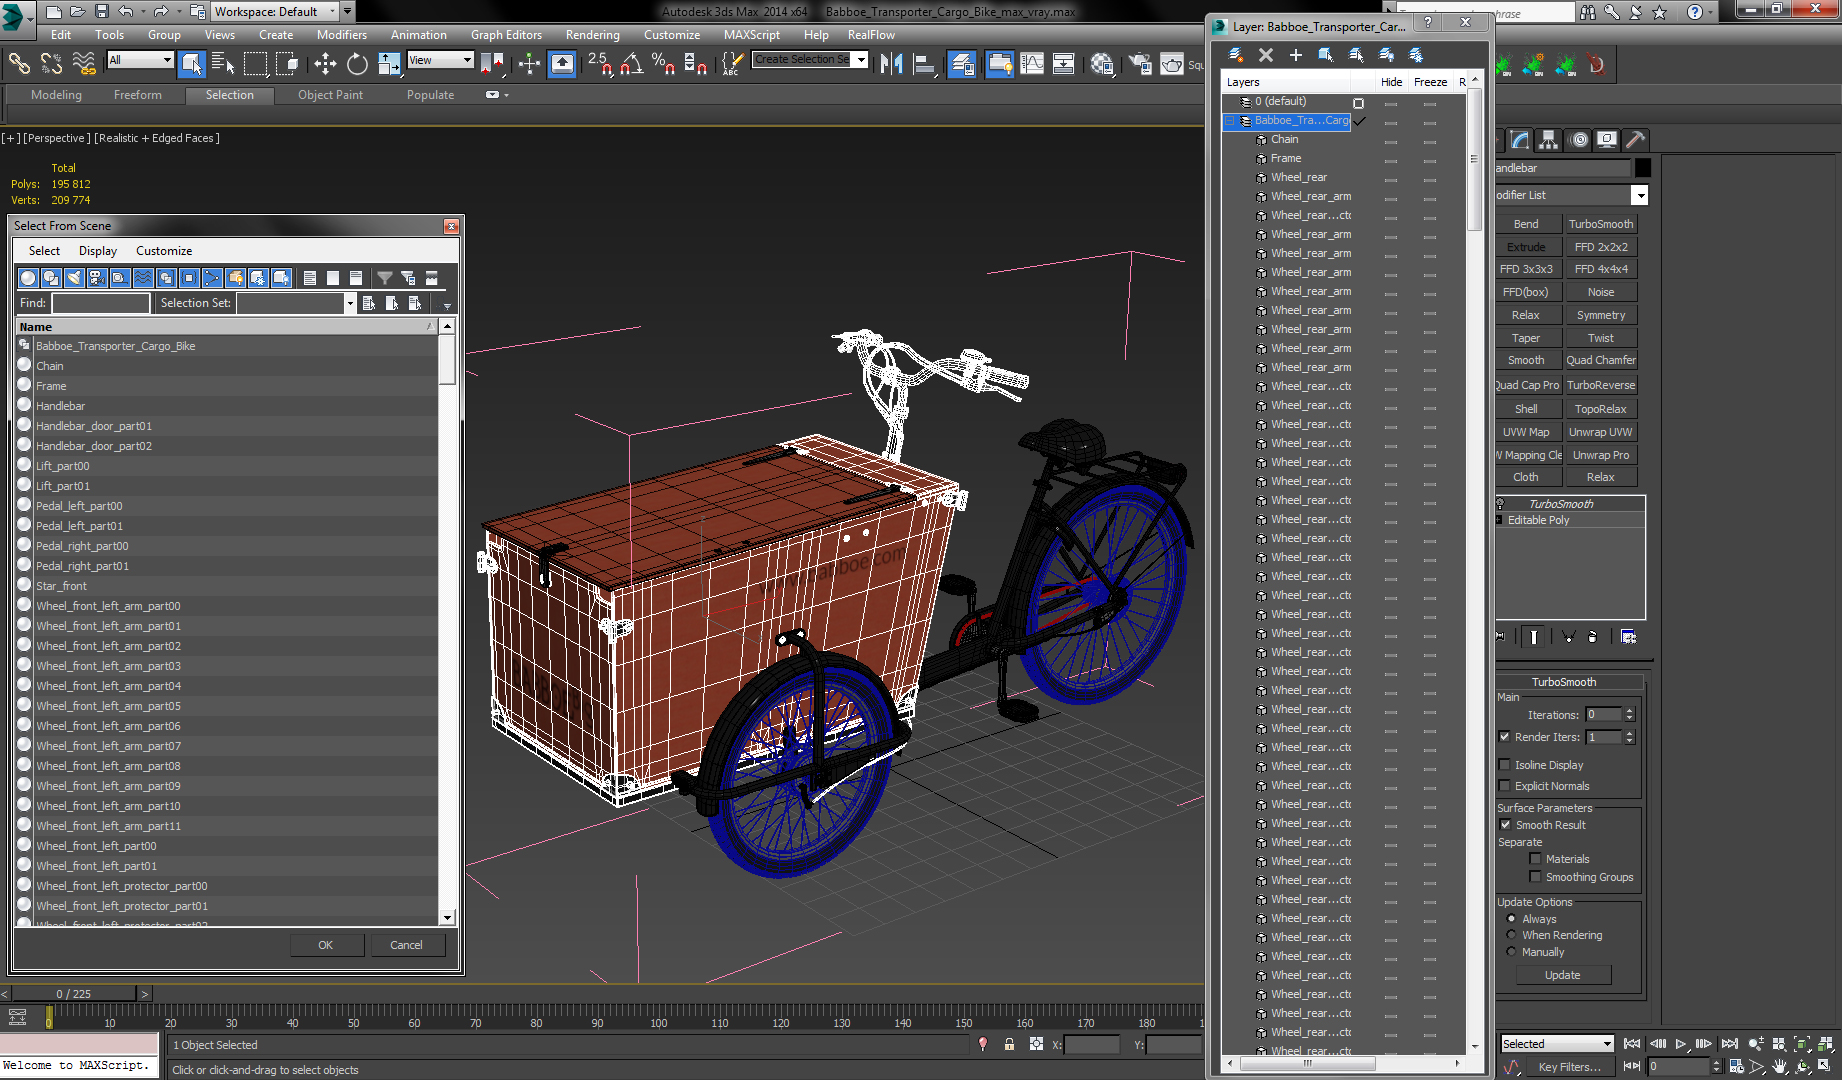Image resolution: width=1842 pixels, height=1080 pixels.
Task: Click Configure Modifier Sets icon
Action: point(1628,636)
